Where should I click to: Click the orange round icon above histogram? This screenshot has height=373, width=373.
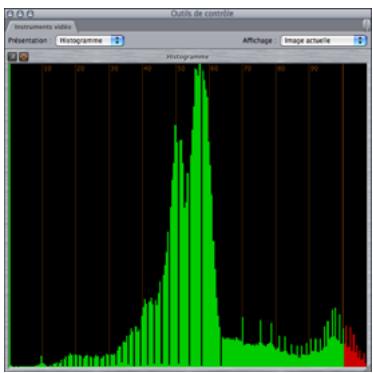tap(23, 57)
